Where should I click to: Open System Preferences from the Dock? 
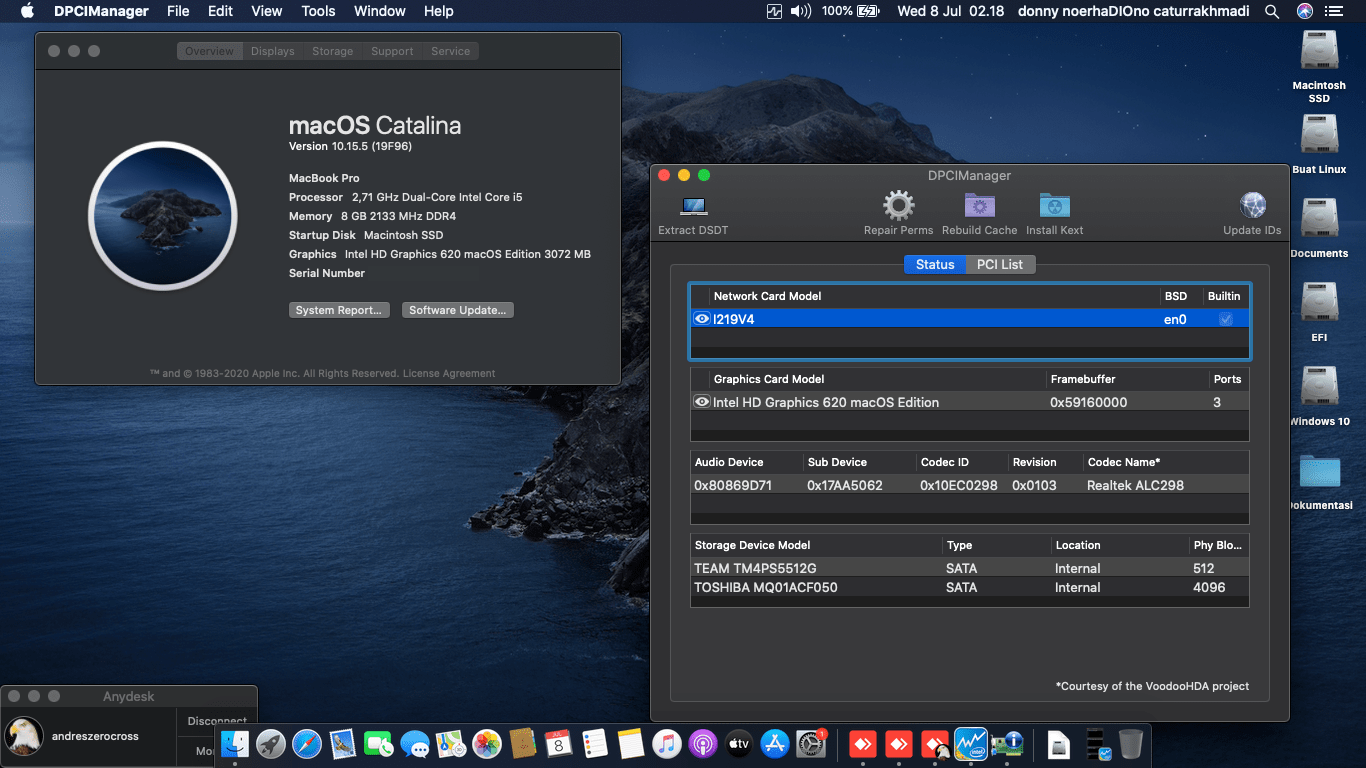coord(811,743)
